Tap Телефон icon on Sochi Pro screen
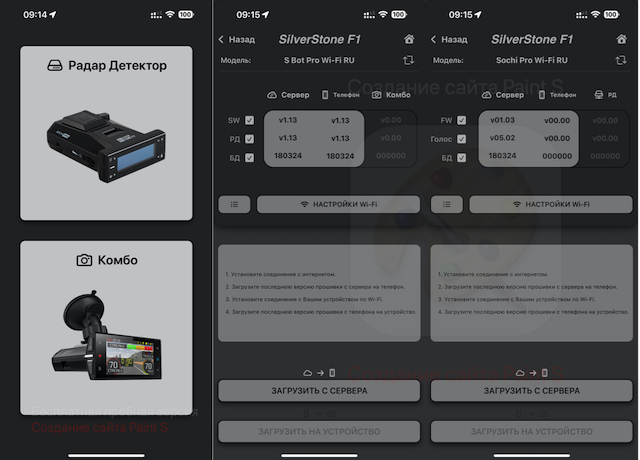 [542, 95]
